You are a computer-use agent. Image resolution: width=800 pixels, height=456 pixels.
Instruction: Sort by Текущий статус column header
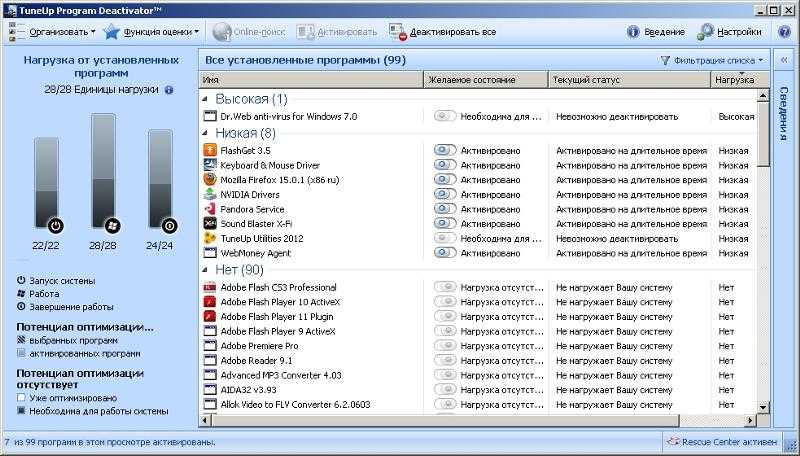[630, 80]
